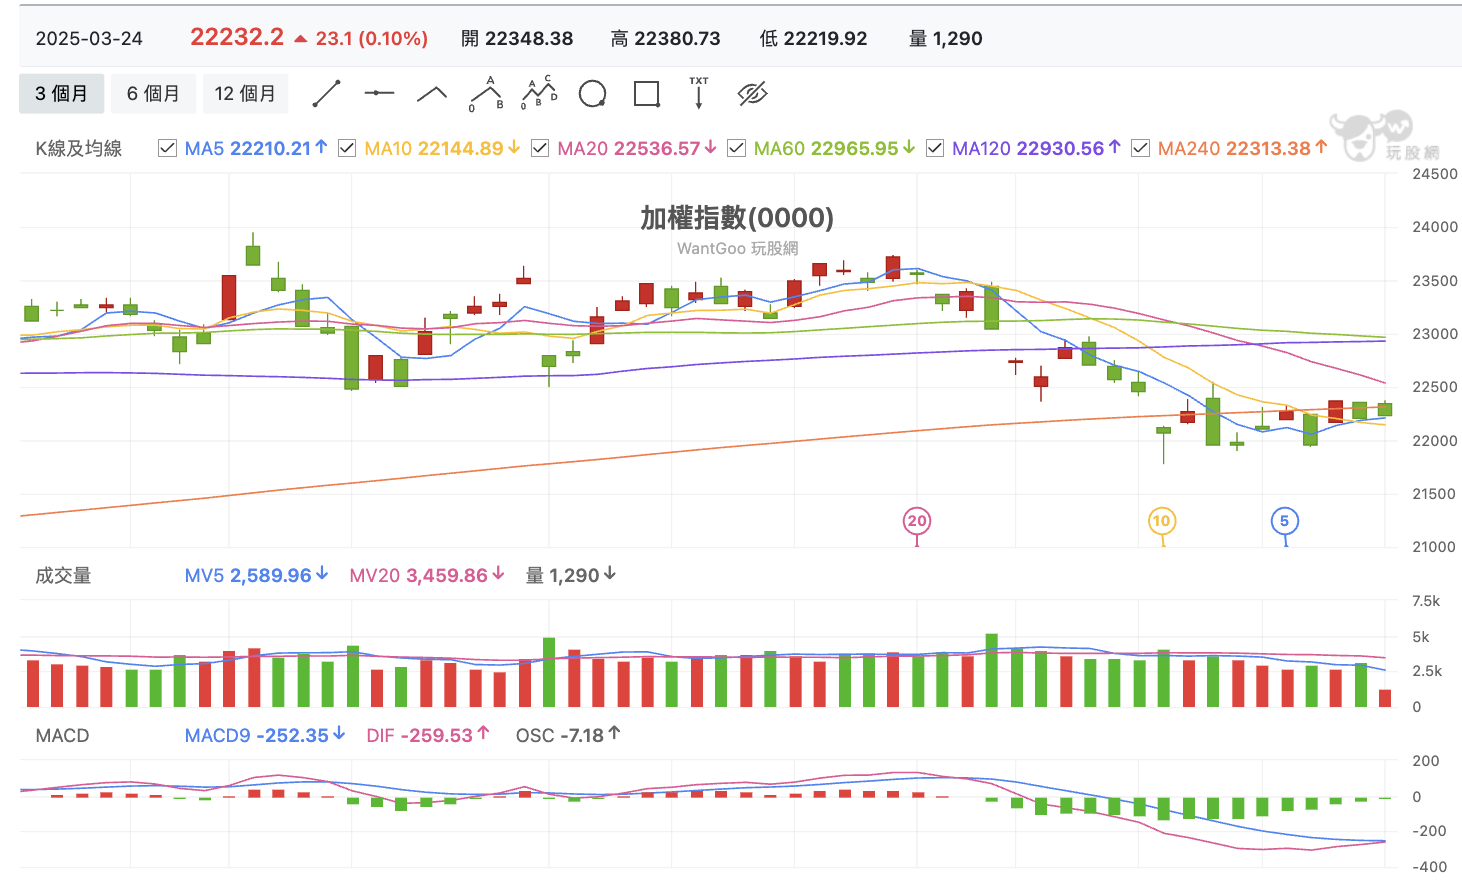
Task: Choose the circle drawing tool
Action: pyautogui.click(x=593, y=94)
